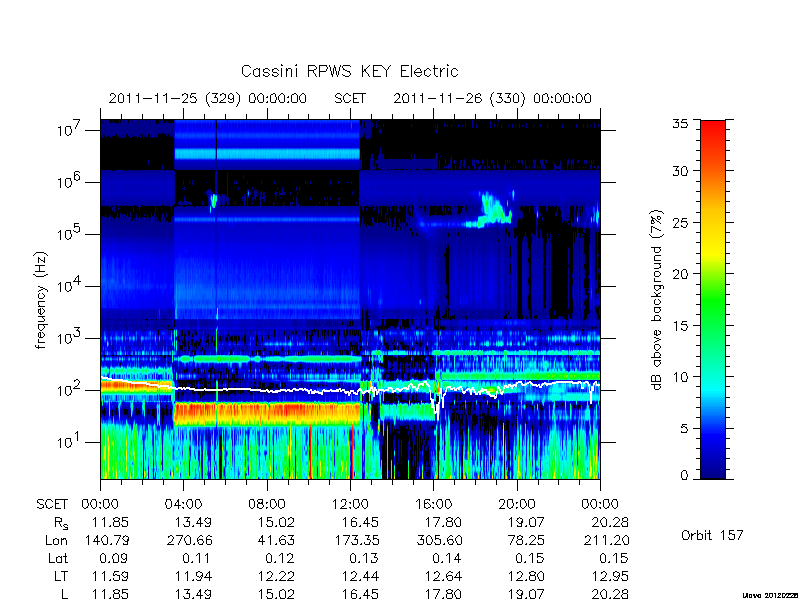Screen dimensions: 800x600
Task: Click the frequency (Hz) axis label
Action: (x=41, y=300)
